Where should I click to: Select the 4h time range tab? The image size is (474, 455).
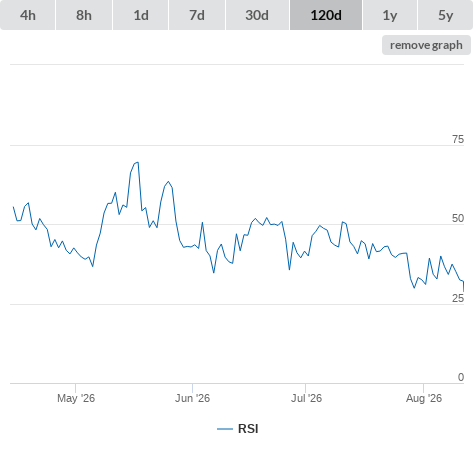coord(28,15)
